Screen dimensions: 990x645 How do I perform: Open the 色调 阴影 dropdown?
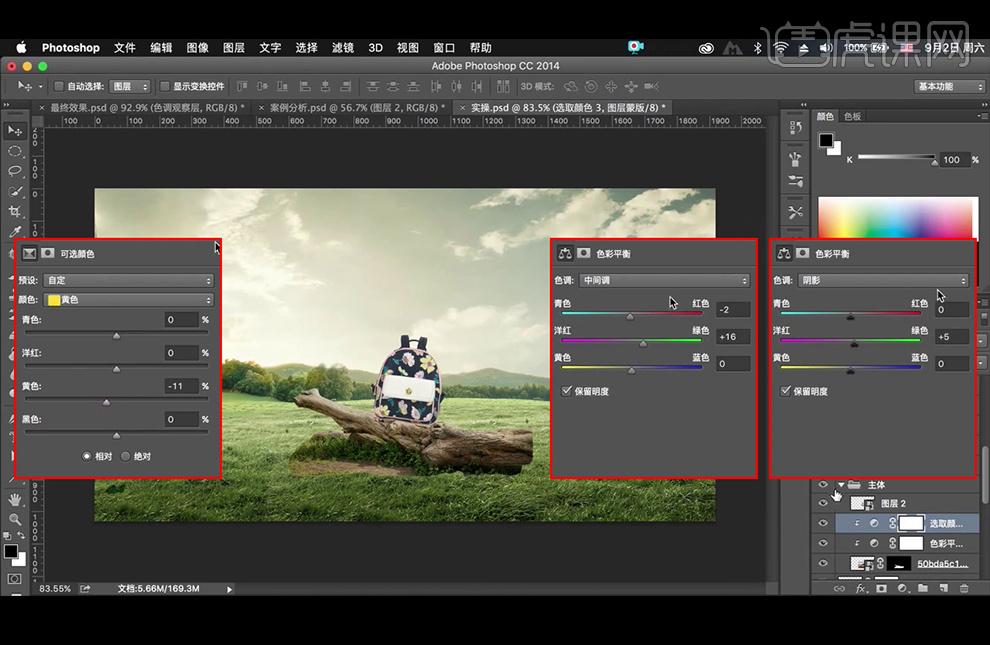click(x=883, y=280)
